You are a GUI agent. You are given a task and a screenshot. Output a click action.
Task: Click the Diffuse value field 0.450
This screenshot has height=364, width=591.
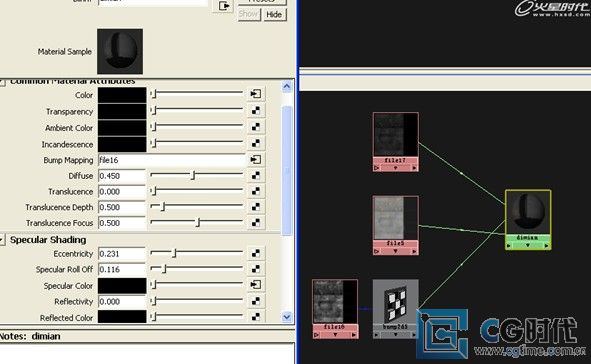(122, 176)
